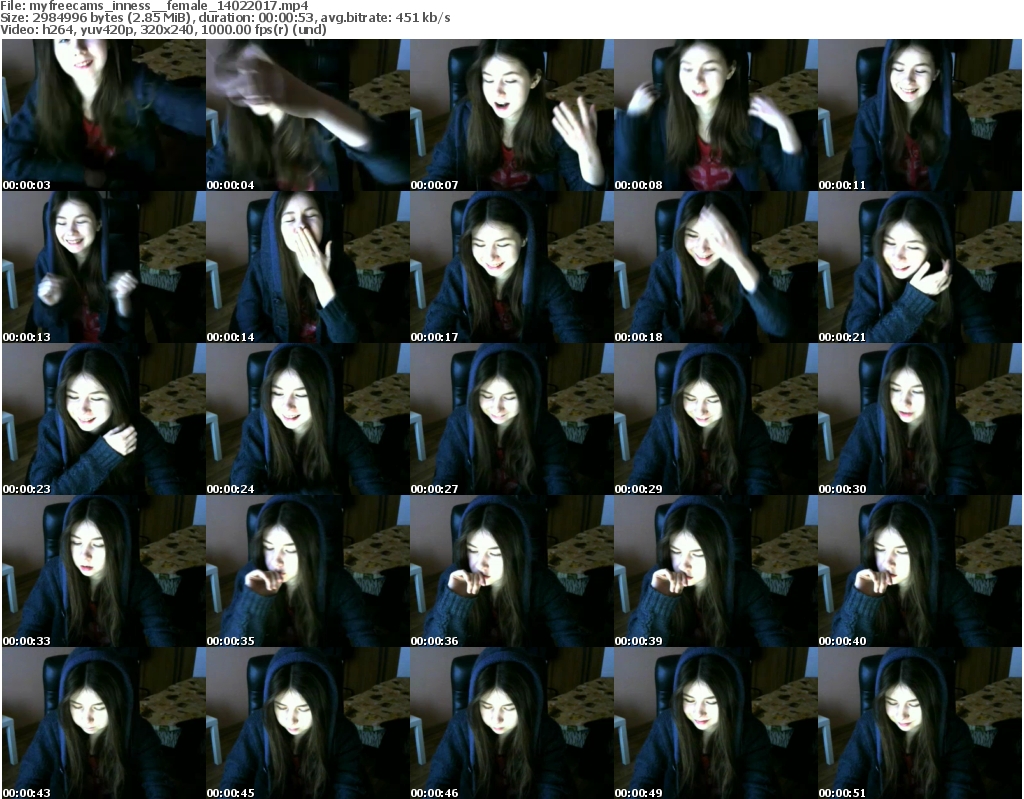Click the 'Video: h264, yuv420p' info line

coord(163,29)
